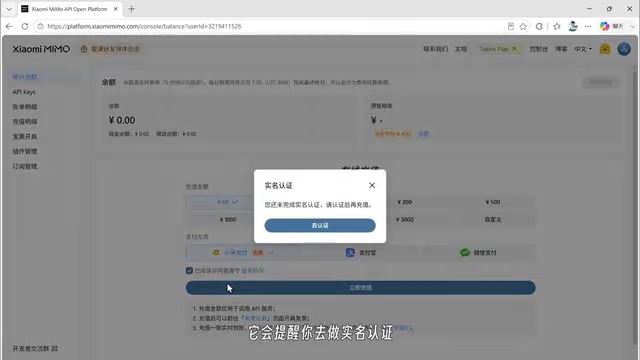Open the user avatar menu
640x360 pixels.
[624, 49]
